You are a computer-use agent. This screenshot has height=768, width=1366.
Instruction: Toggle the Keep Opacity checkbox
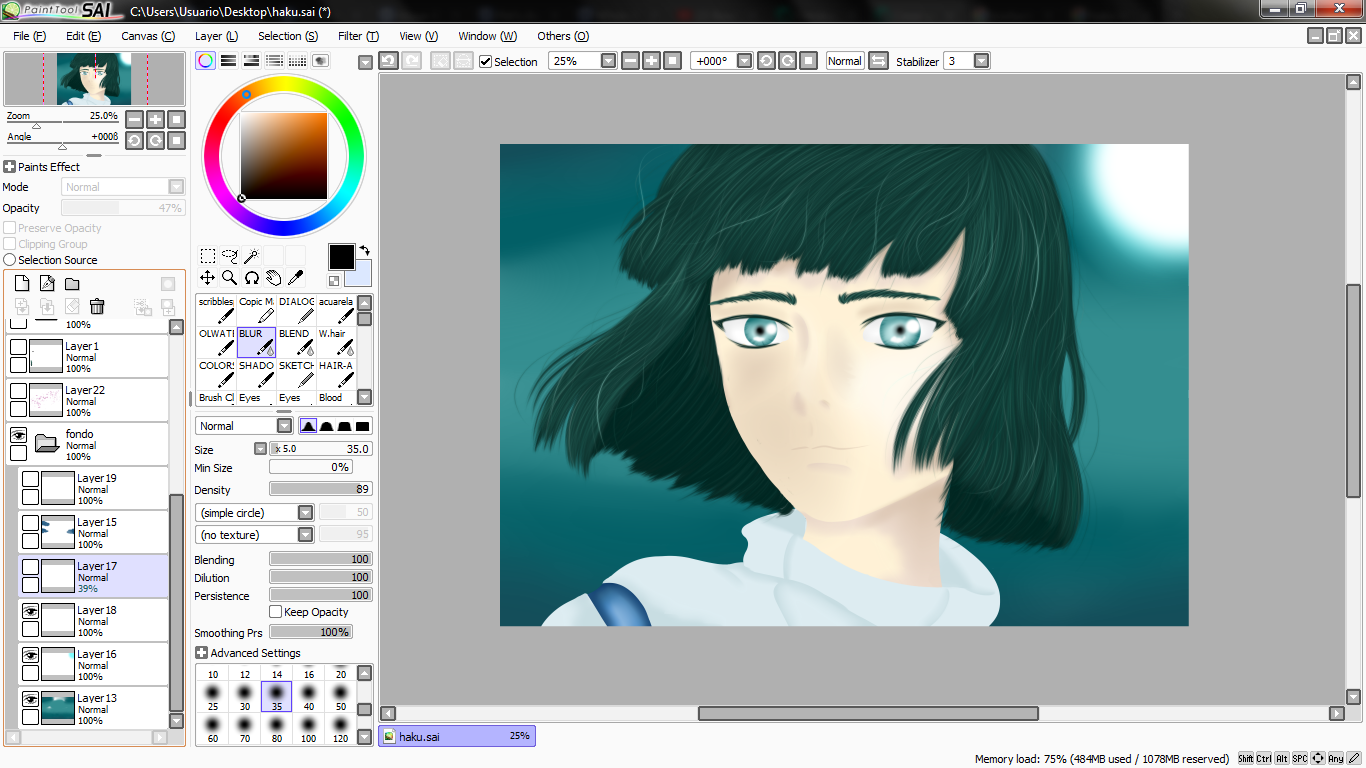[276, 612]
